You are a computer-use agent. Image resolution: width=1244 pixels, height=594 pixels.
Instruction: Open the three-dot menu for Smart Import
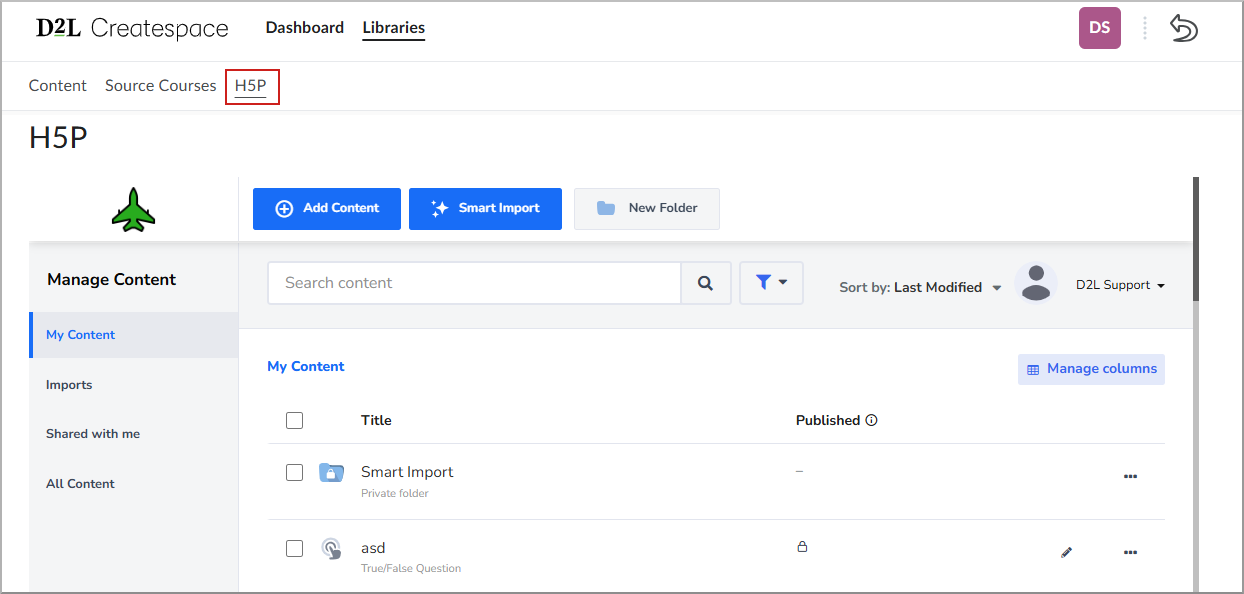(1130, 476)
